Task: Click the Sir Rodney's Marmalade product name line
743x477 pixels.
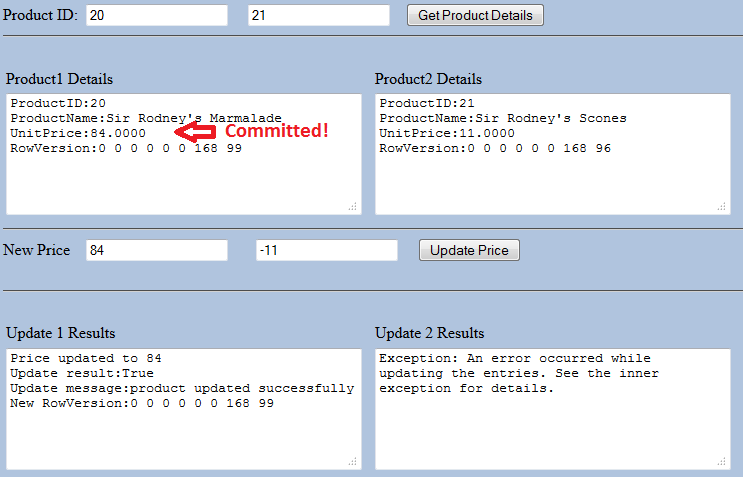Action: 146,118
